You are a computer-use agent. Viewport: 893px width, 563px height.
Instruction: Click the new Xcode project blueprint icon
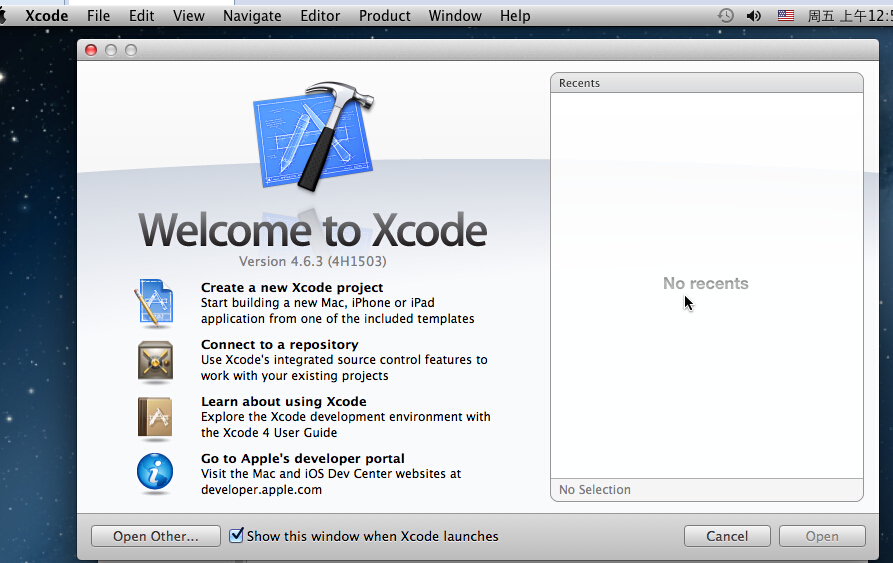click(x=154, y=302)
